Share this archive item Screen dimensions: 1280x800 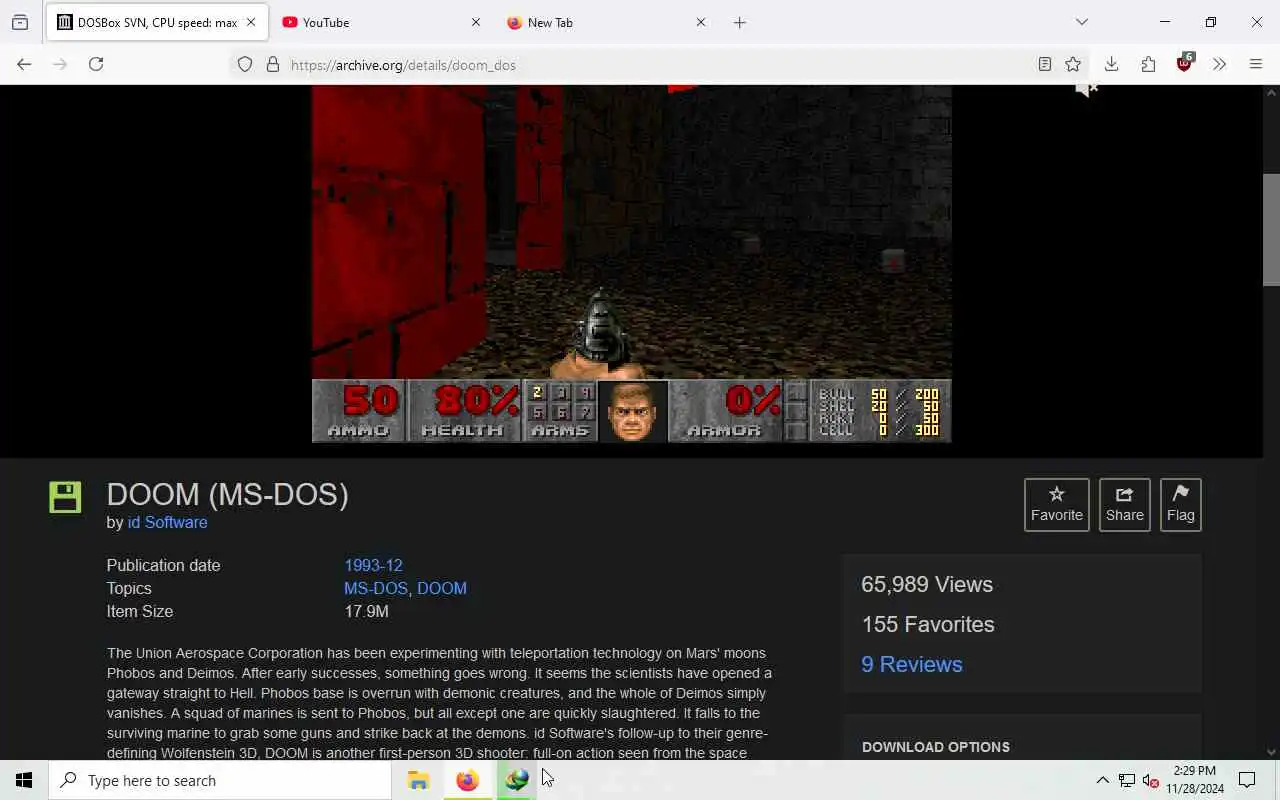1124,504
